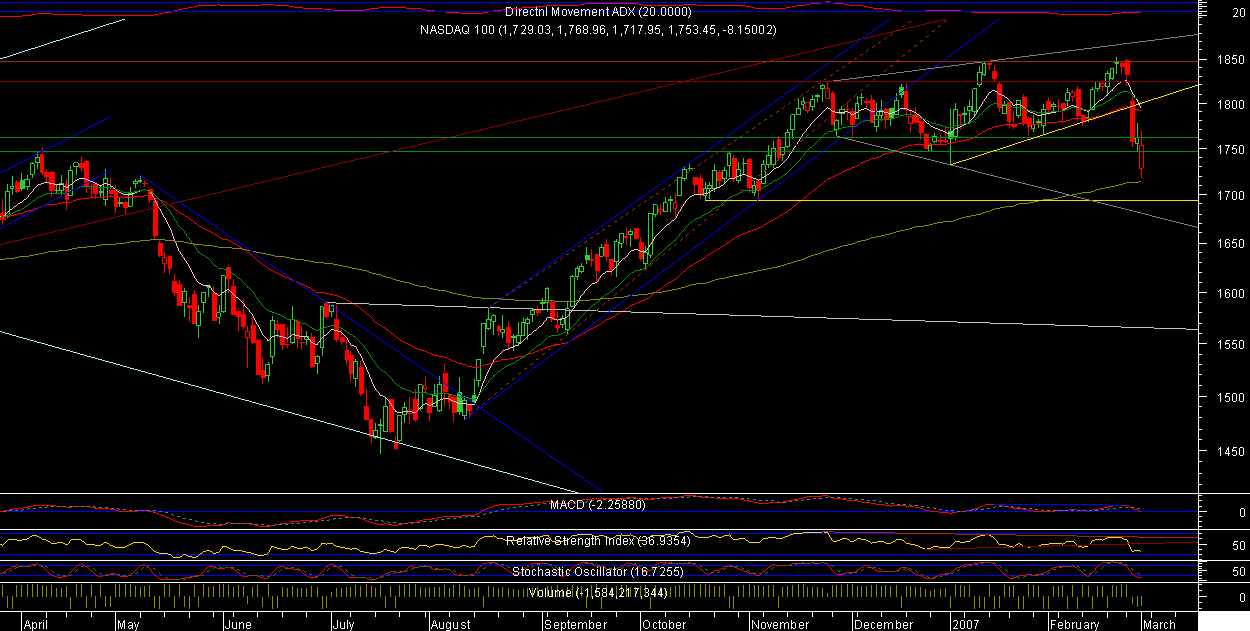Click the December month label

point(884,624)
